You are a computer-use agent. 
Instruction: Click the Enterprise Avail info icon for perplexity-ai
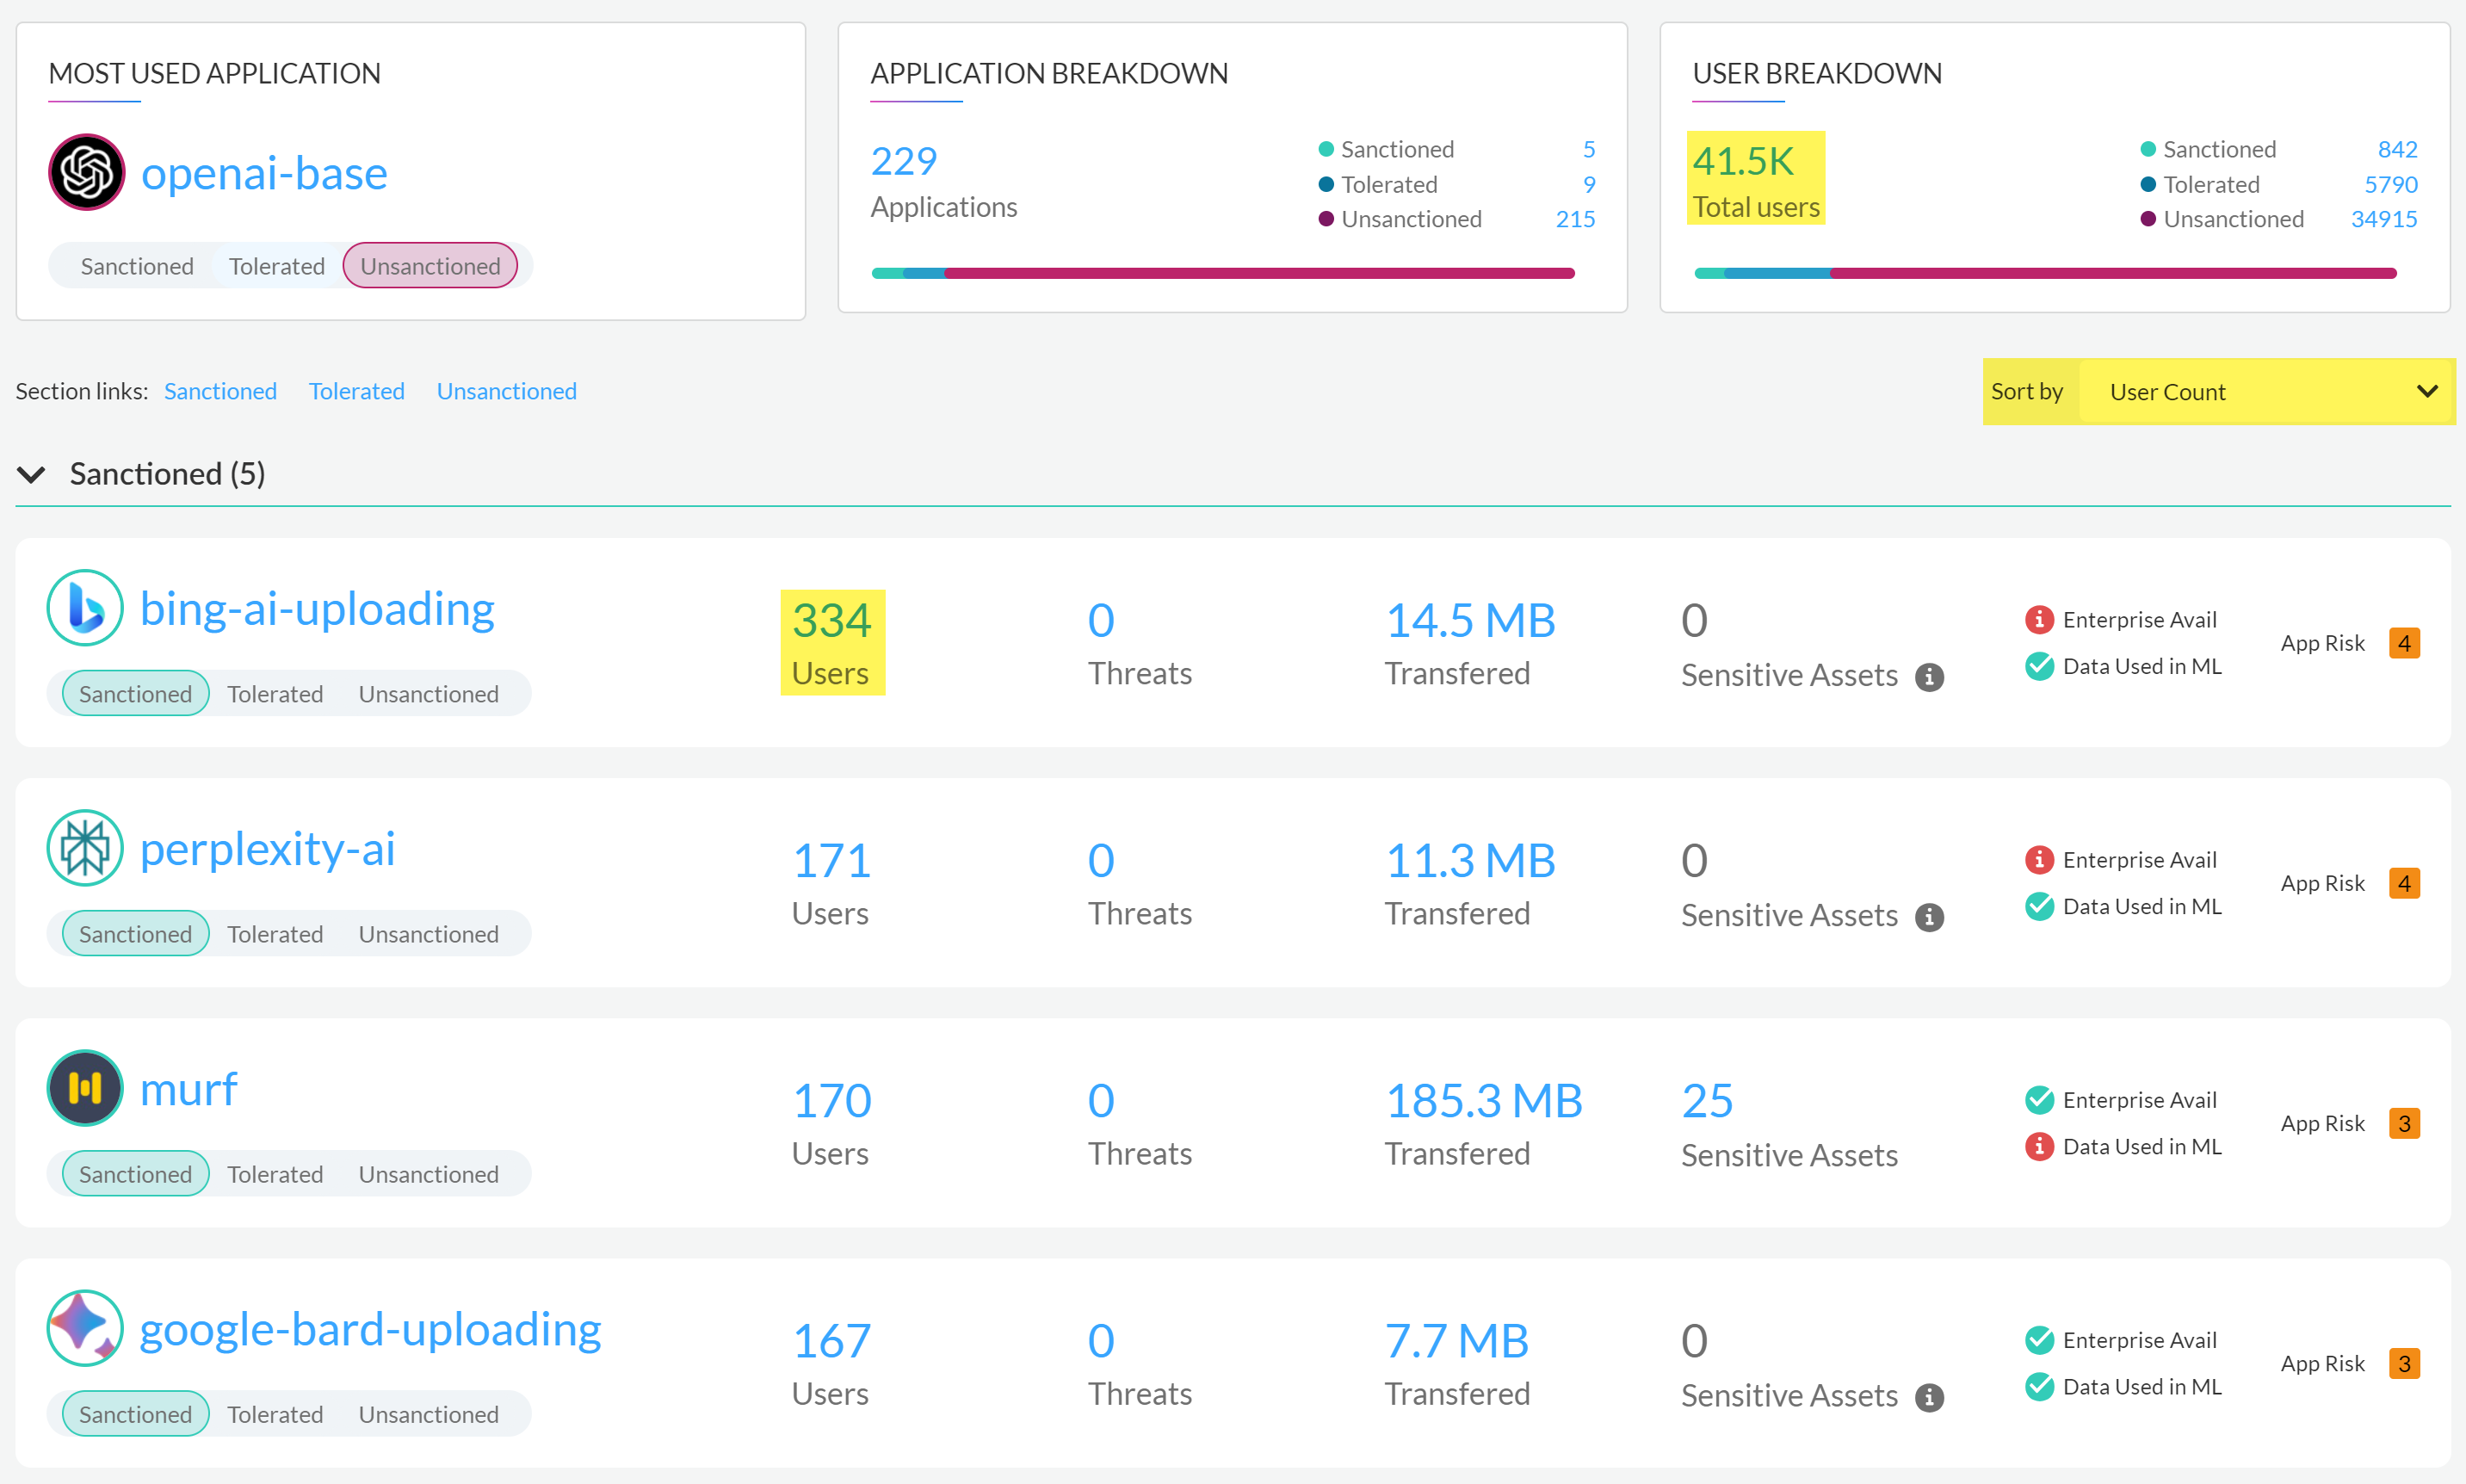2040,859
